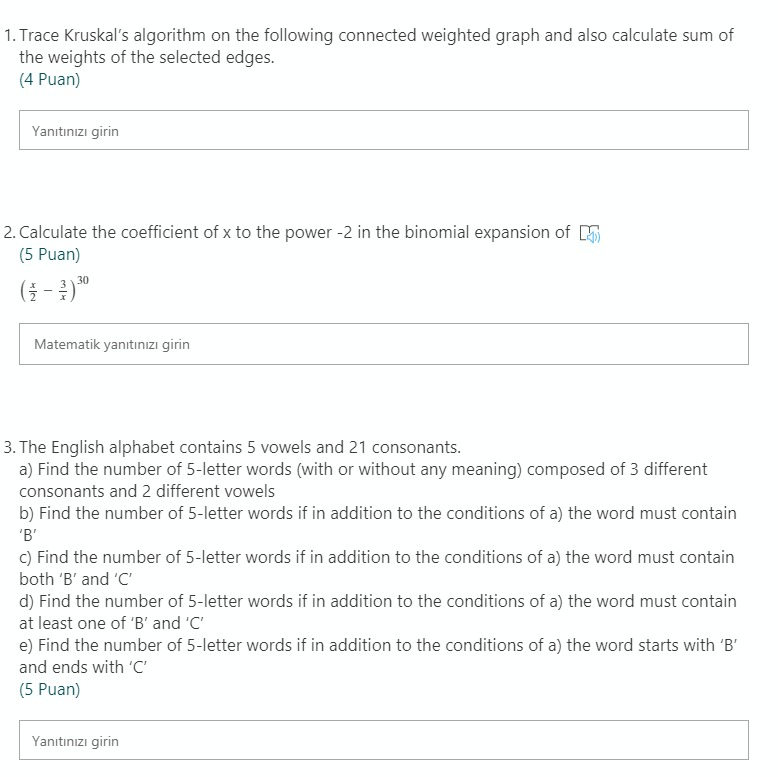Click the binomial expression (x/2 − 3/x)^30

tap(54, 289)
